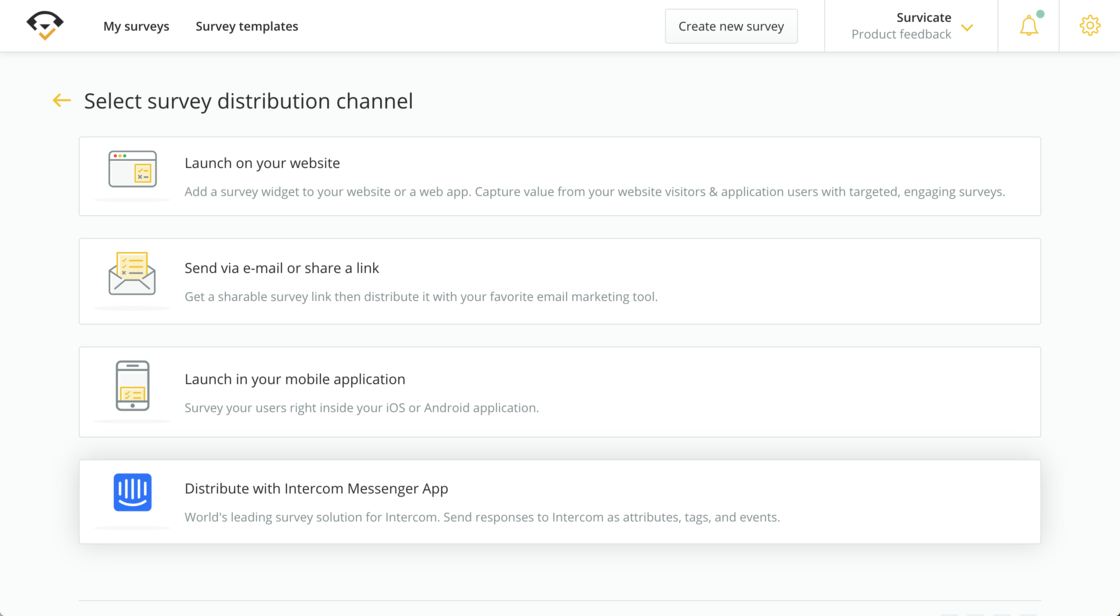The image size is (1120, 616).
Task: Click Create new survey button
Action: point(731,26)
